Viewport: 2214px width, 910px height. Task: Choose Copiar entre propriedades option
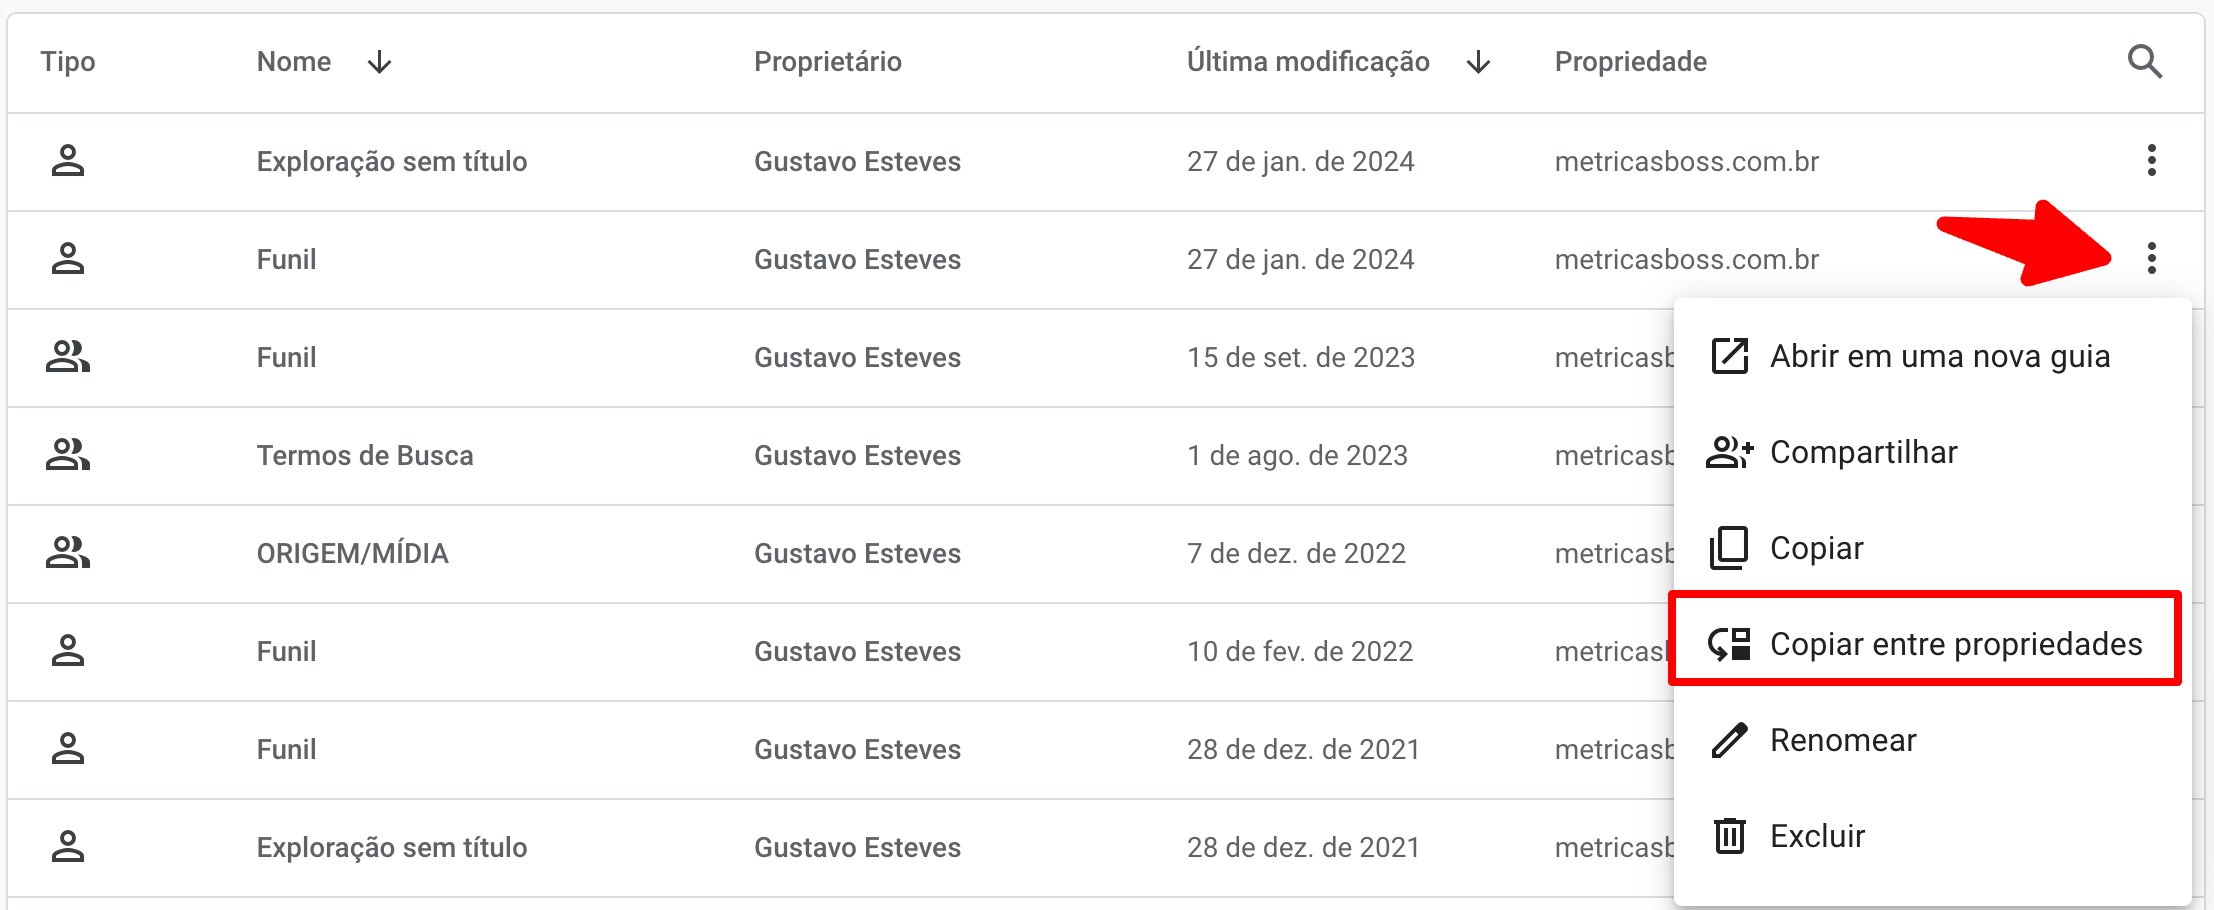1955,644
